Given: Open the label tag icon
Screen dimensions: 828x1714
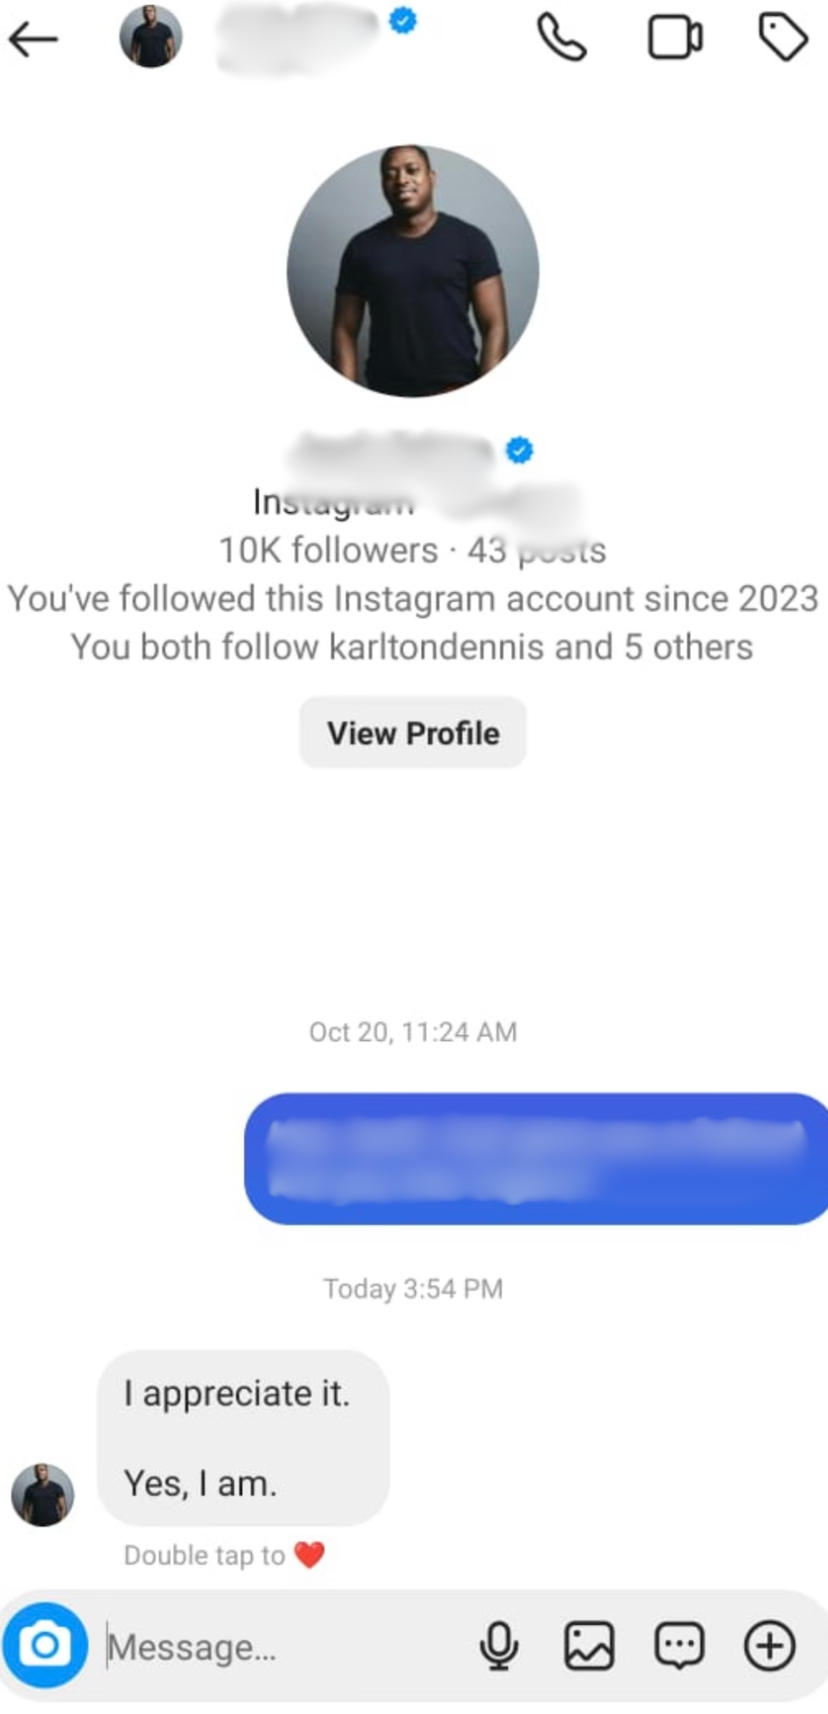Looking at the screenshot, I should [783, 38].
